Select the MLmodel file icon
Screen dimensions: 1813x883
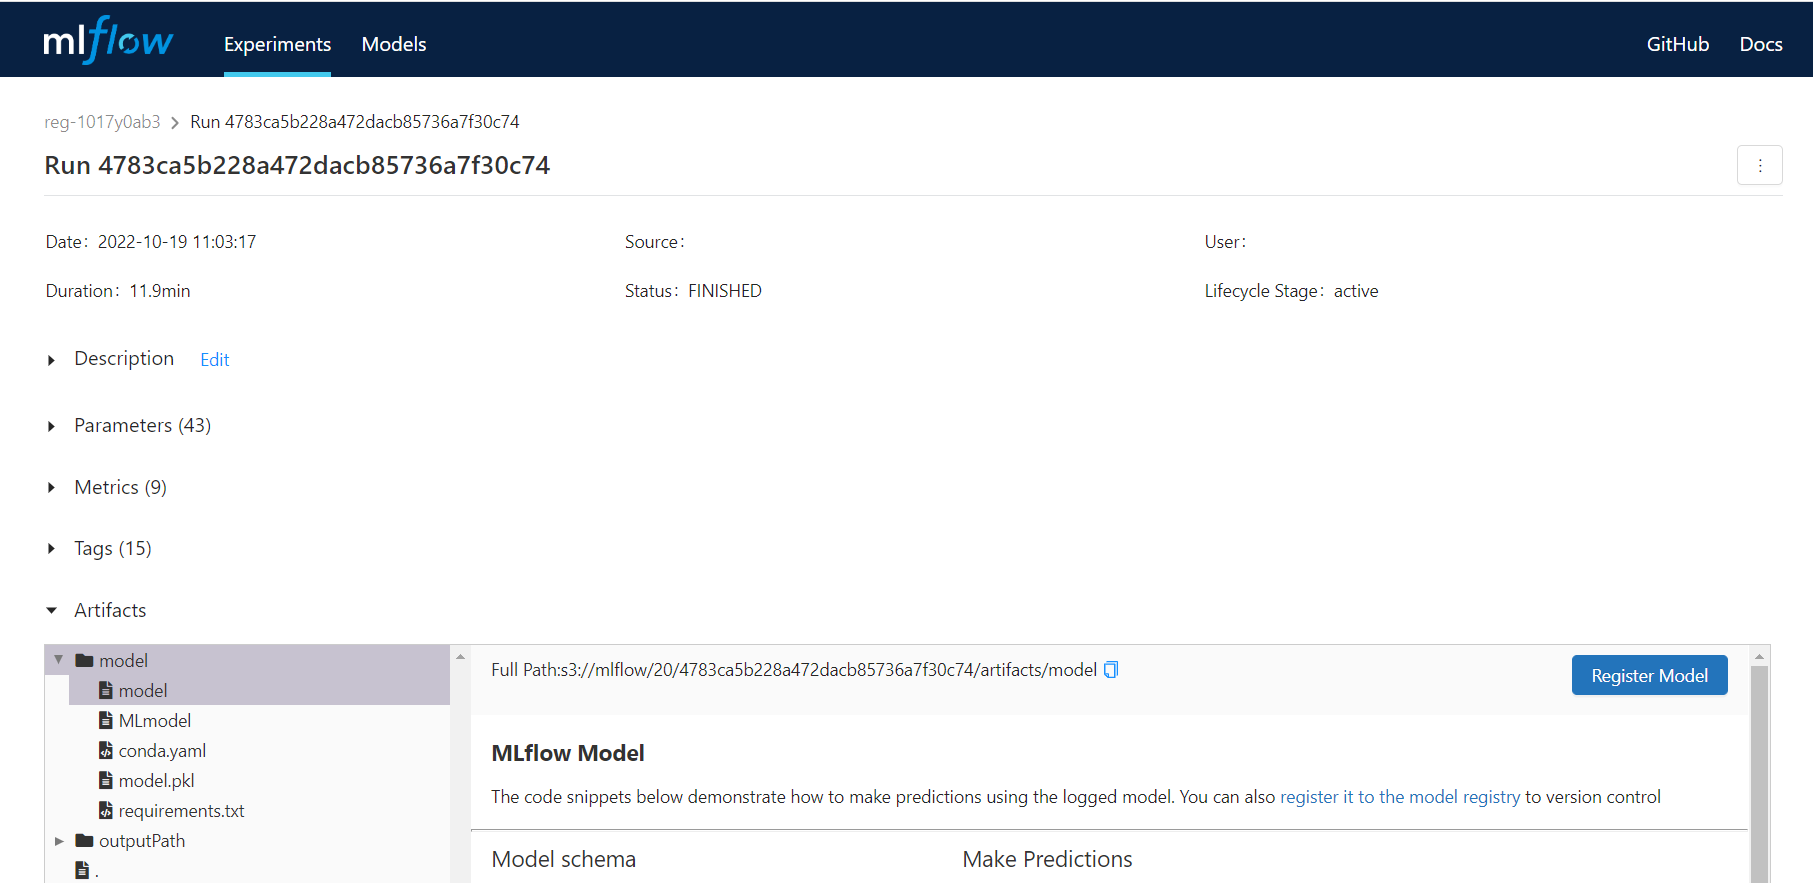[x=106, y=721]
